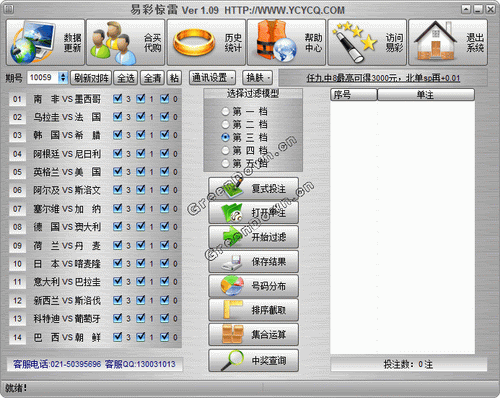This screenshot has width=500, height=398.
Task: Click 退出系统 house icon
Action: point(448,42)
